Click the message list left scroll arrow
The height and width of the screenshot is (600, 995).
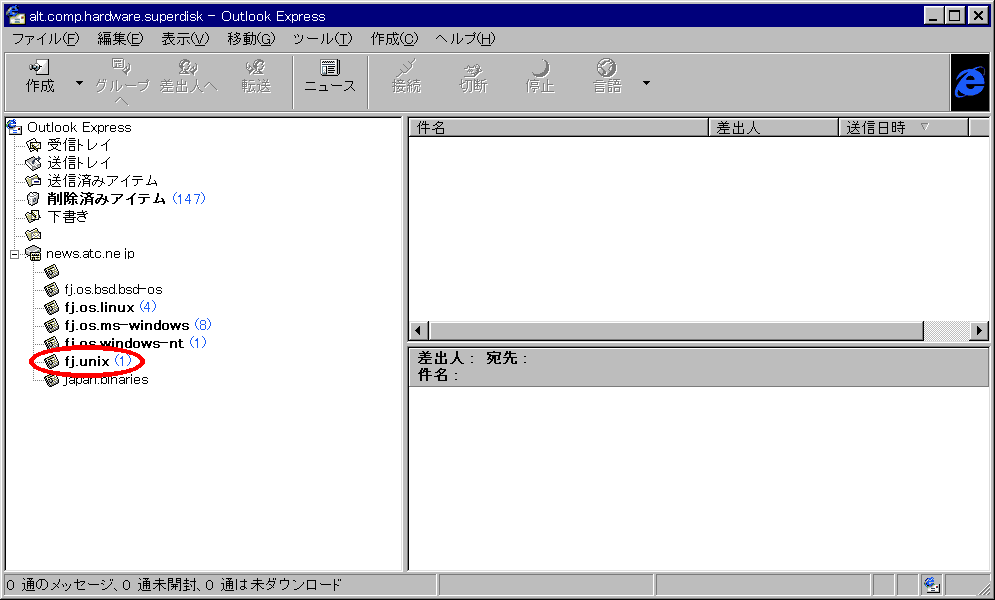coord(418,330)
